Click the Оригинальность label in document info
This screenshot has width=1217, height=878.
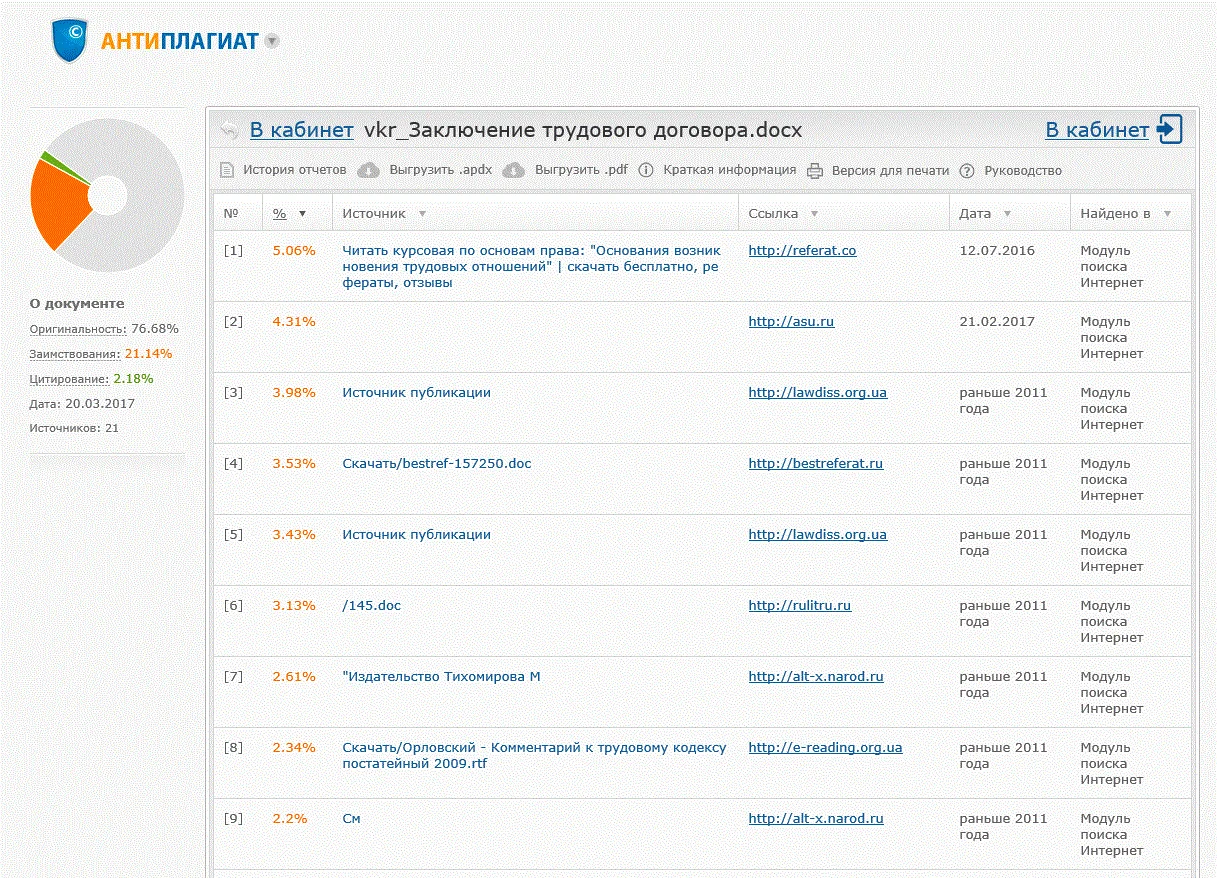78,329
